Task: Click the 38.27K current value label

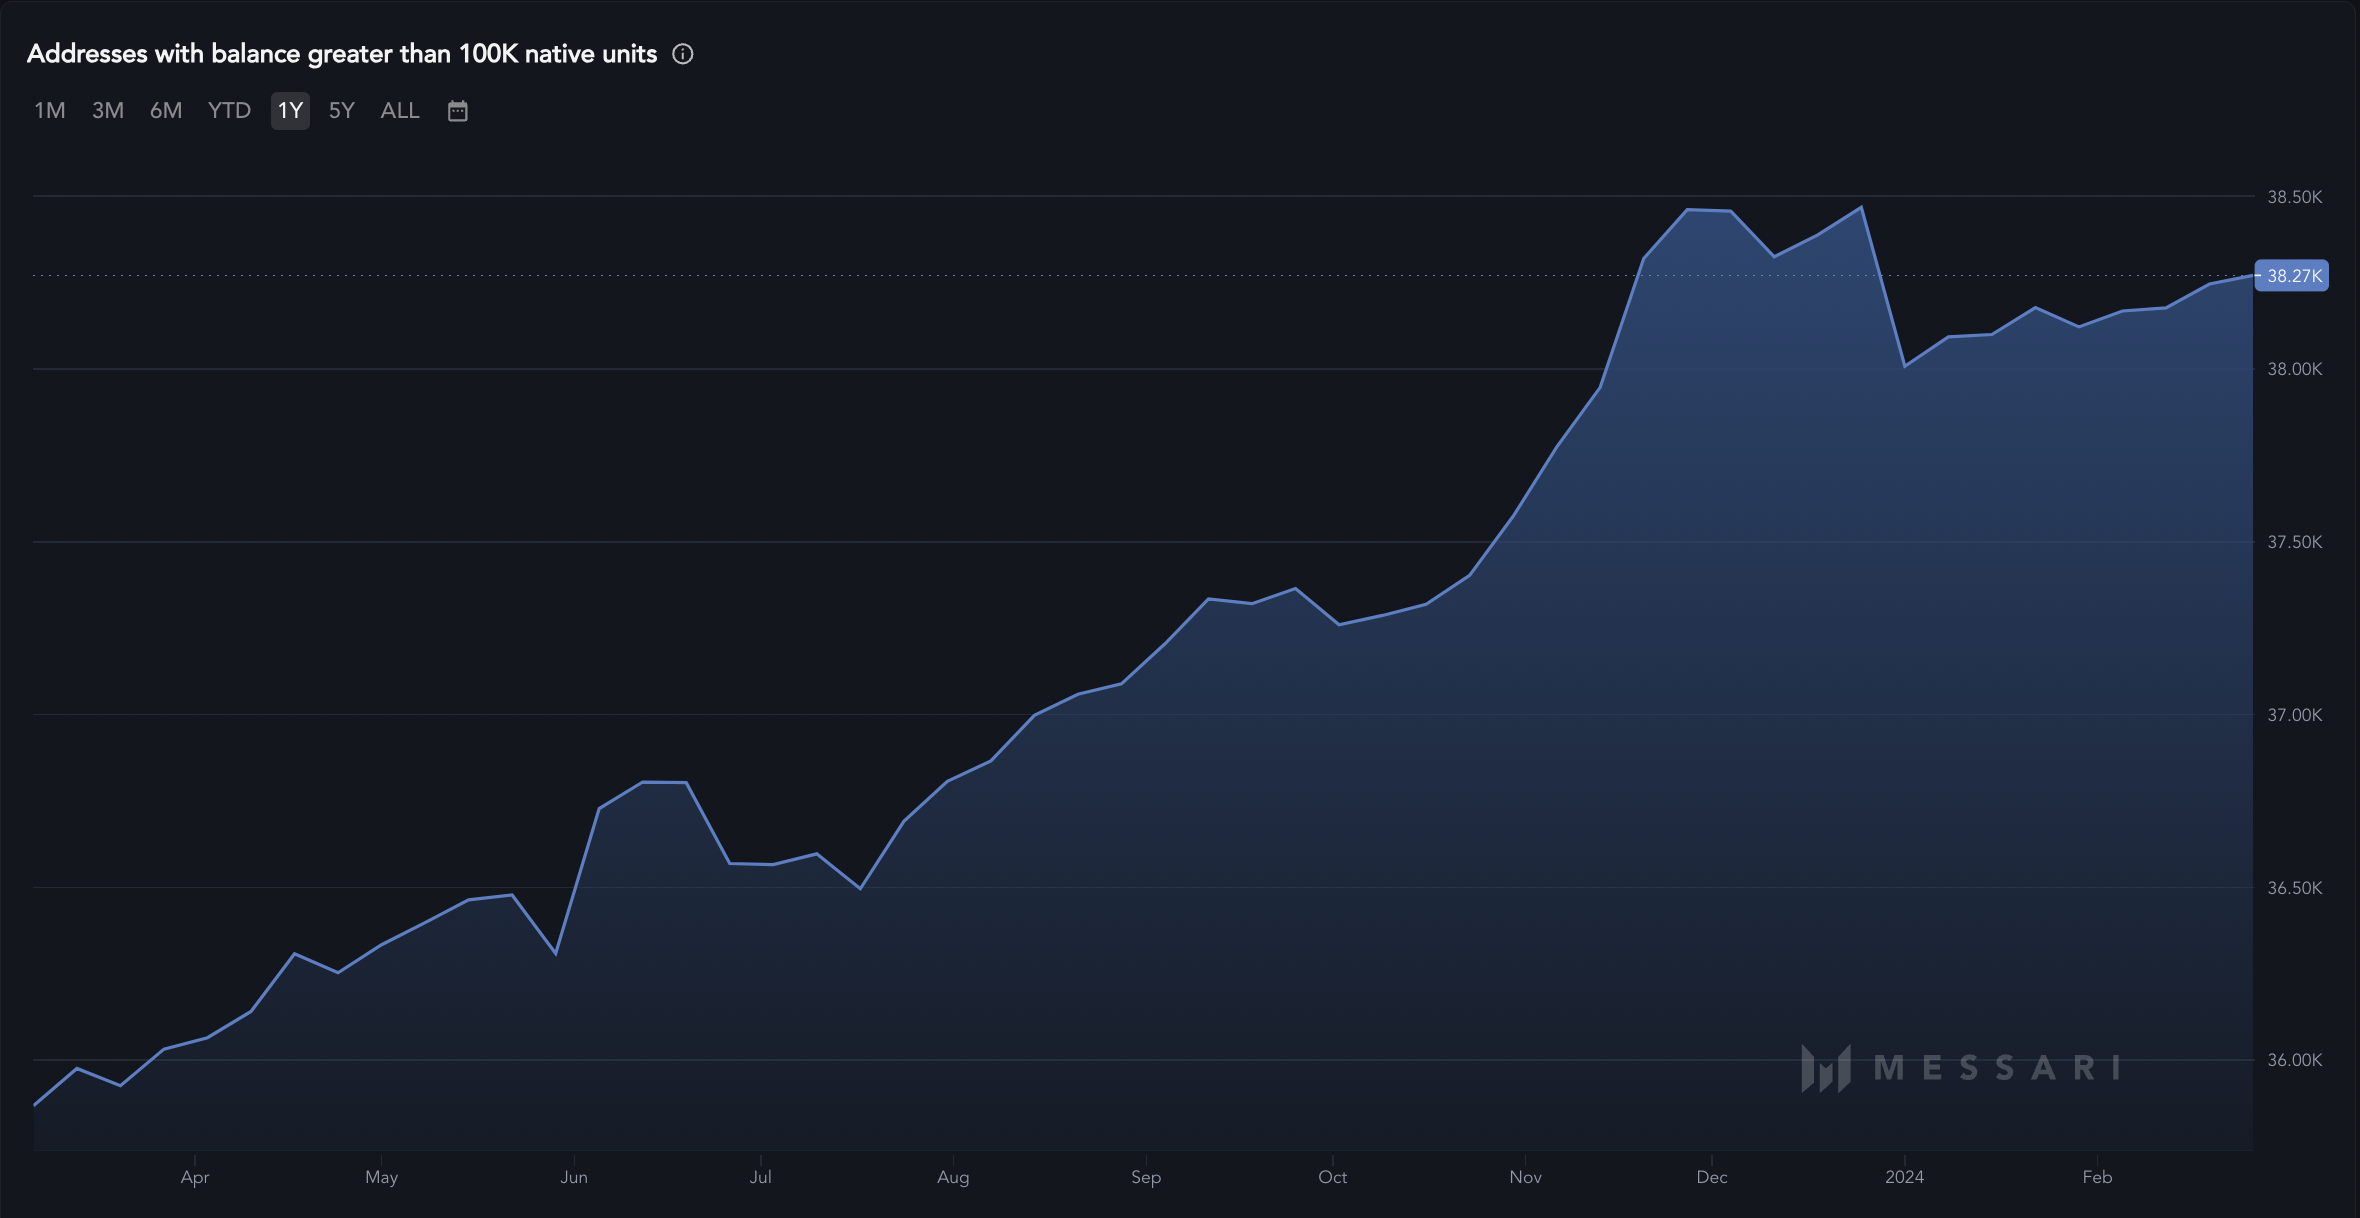Action: pyautogui.click(x=2293, y=276)
